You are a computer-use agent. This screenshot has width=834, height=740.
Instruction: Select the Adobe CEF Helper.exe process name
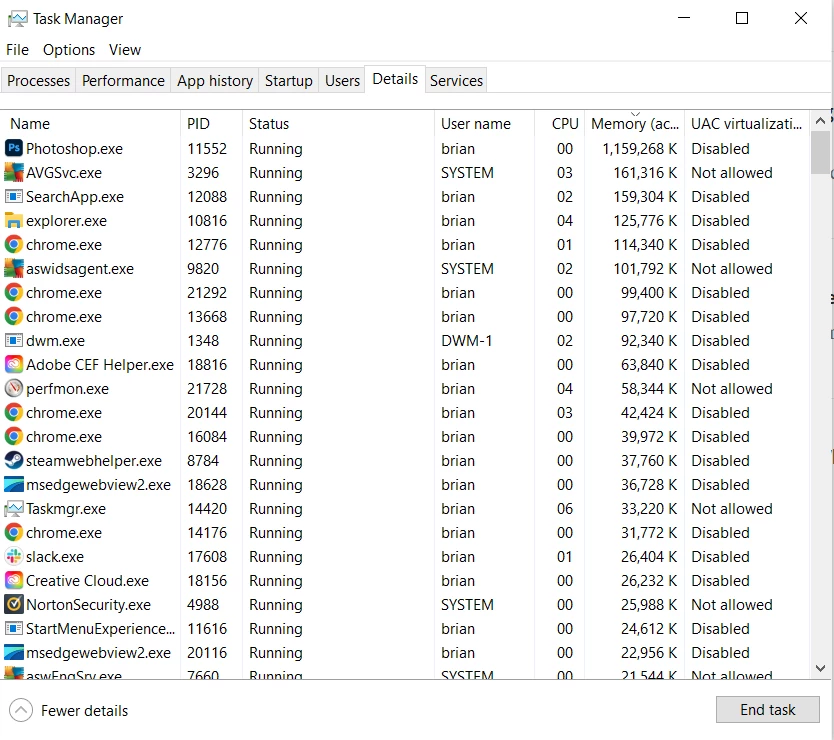[x=100, y=364]
